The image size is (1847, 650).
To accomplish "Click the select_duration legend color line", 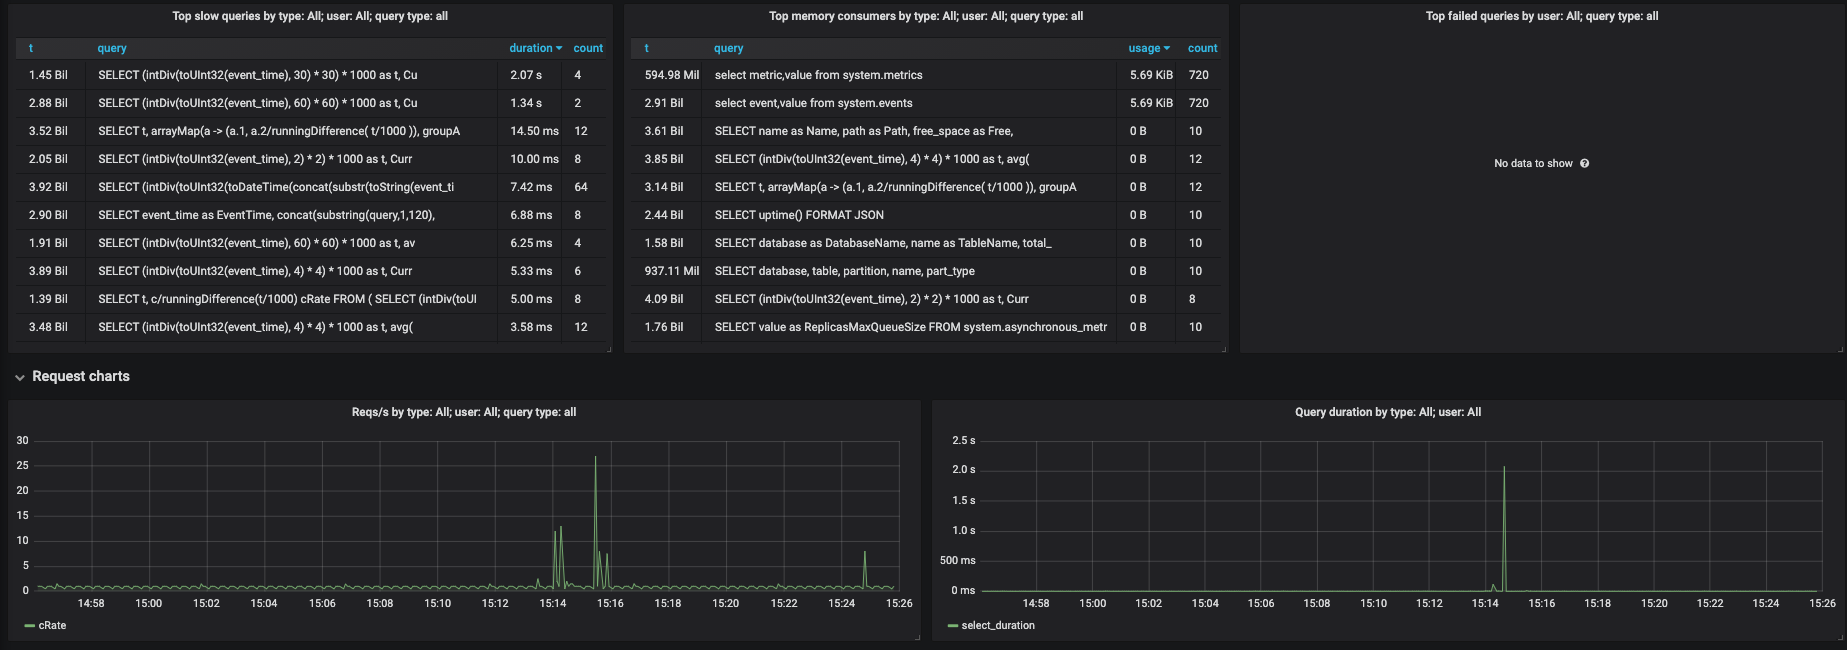I will pyautogui.click(x=952, y=626).
